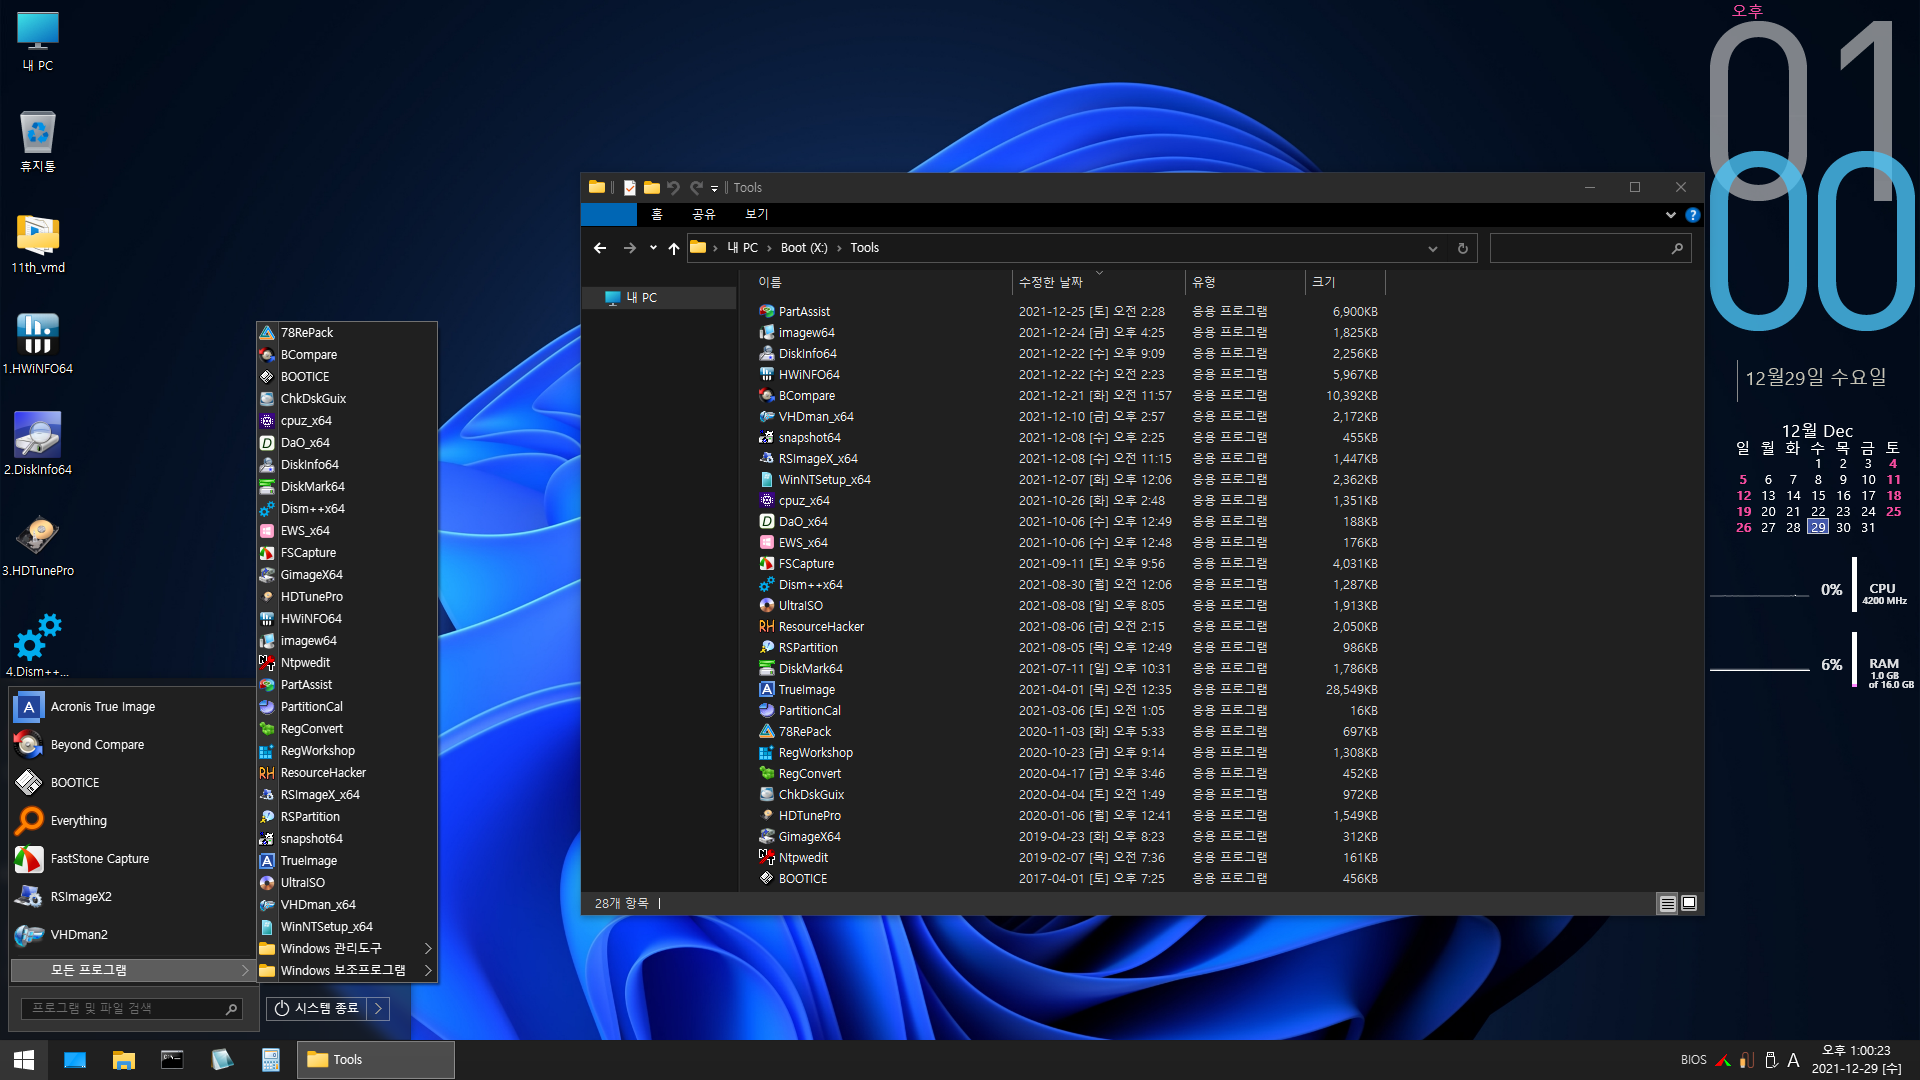1920x1080 pixels.
Task: Go back in Explorer navigation
Action: pyautogui.click(x=600, y=248)
